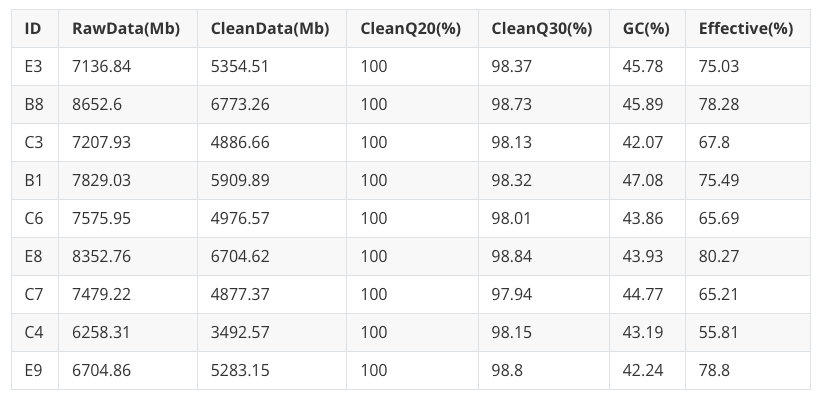
Task: Select raw data value 8652.6
Action: 98,104
